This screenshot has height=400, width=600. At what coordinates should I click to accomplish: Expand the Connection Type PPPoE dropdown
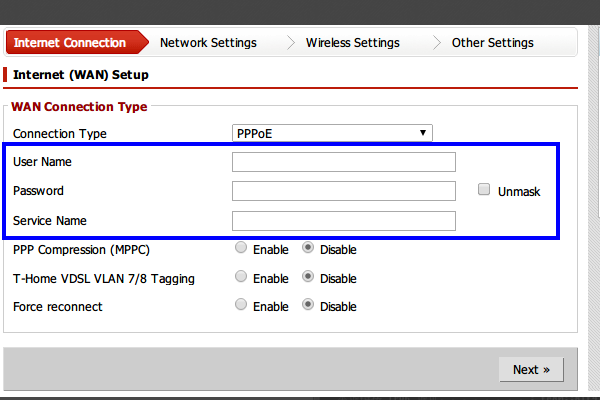332,133
